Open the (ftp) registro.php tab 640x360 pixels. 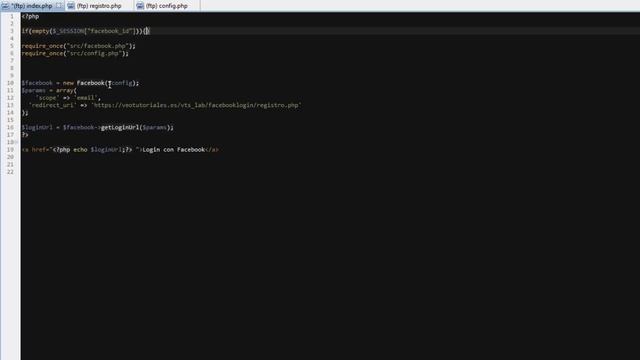[x=99, y=6]
